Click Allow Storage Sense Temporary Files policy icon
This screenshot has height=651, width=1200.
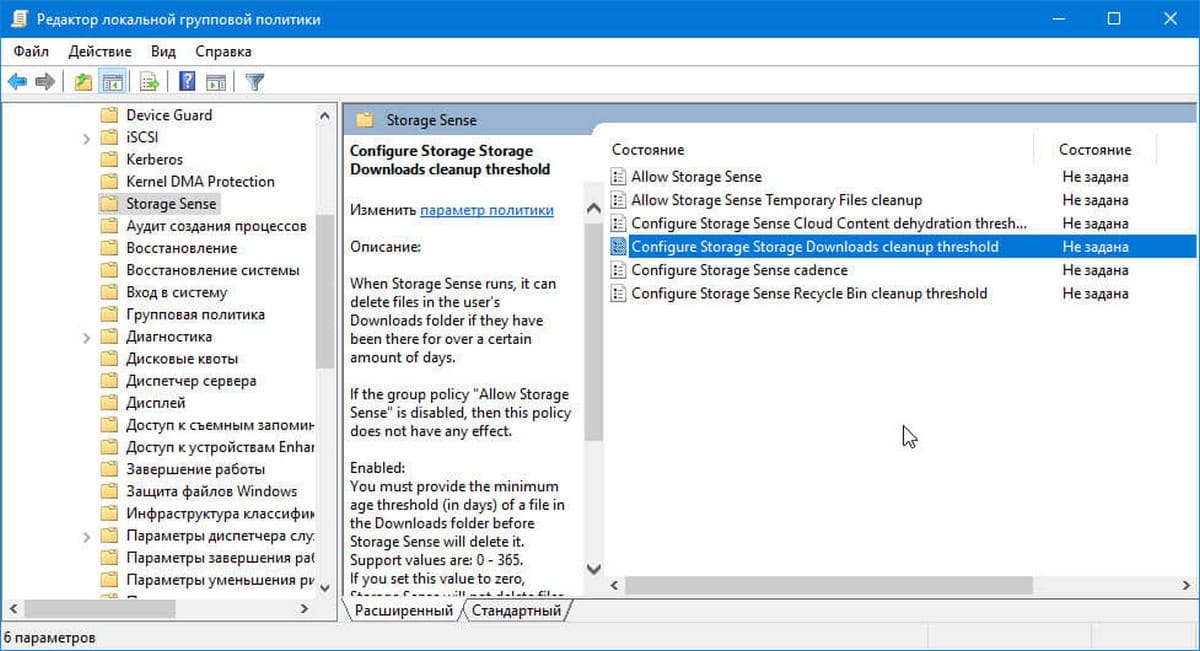pyautogui.click(x=619, y=200)
